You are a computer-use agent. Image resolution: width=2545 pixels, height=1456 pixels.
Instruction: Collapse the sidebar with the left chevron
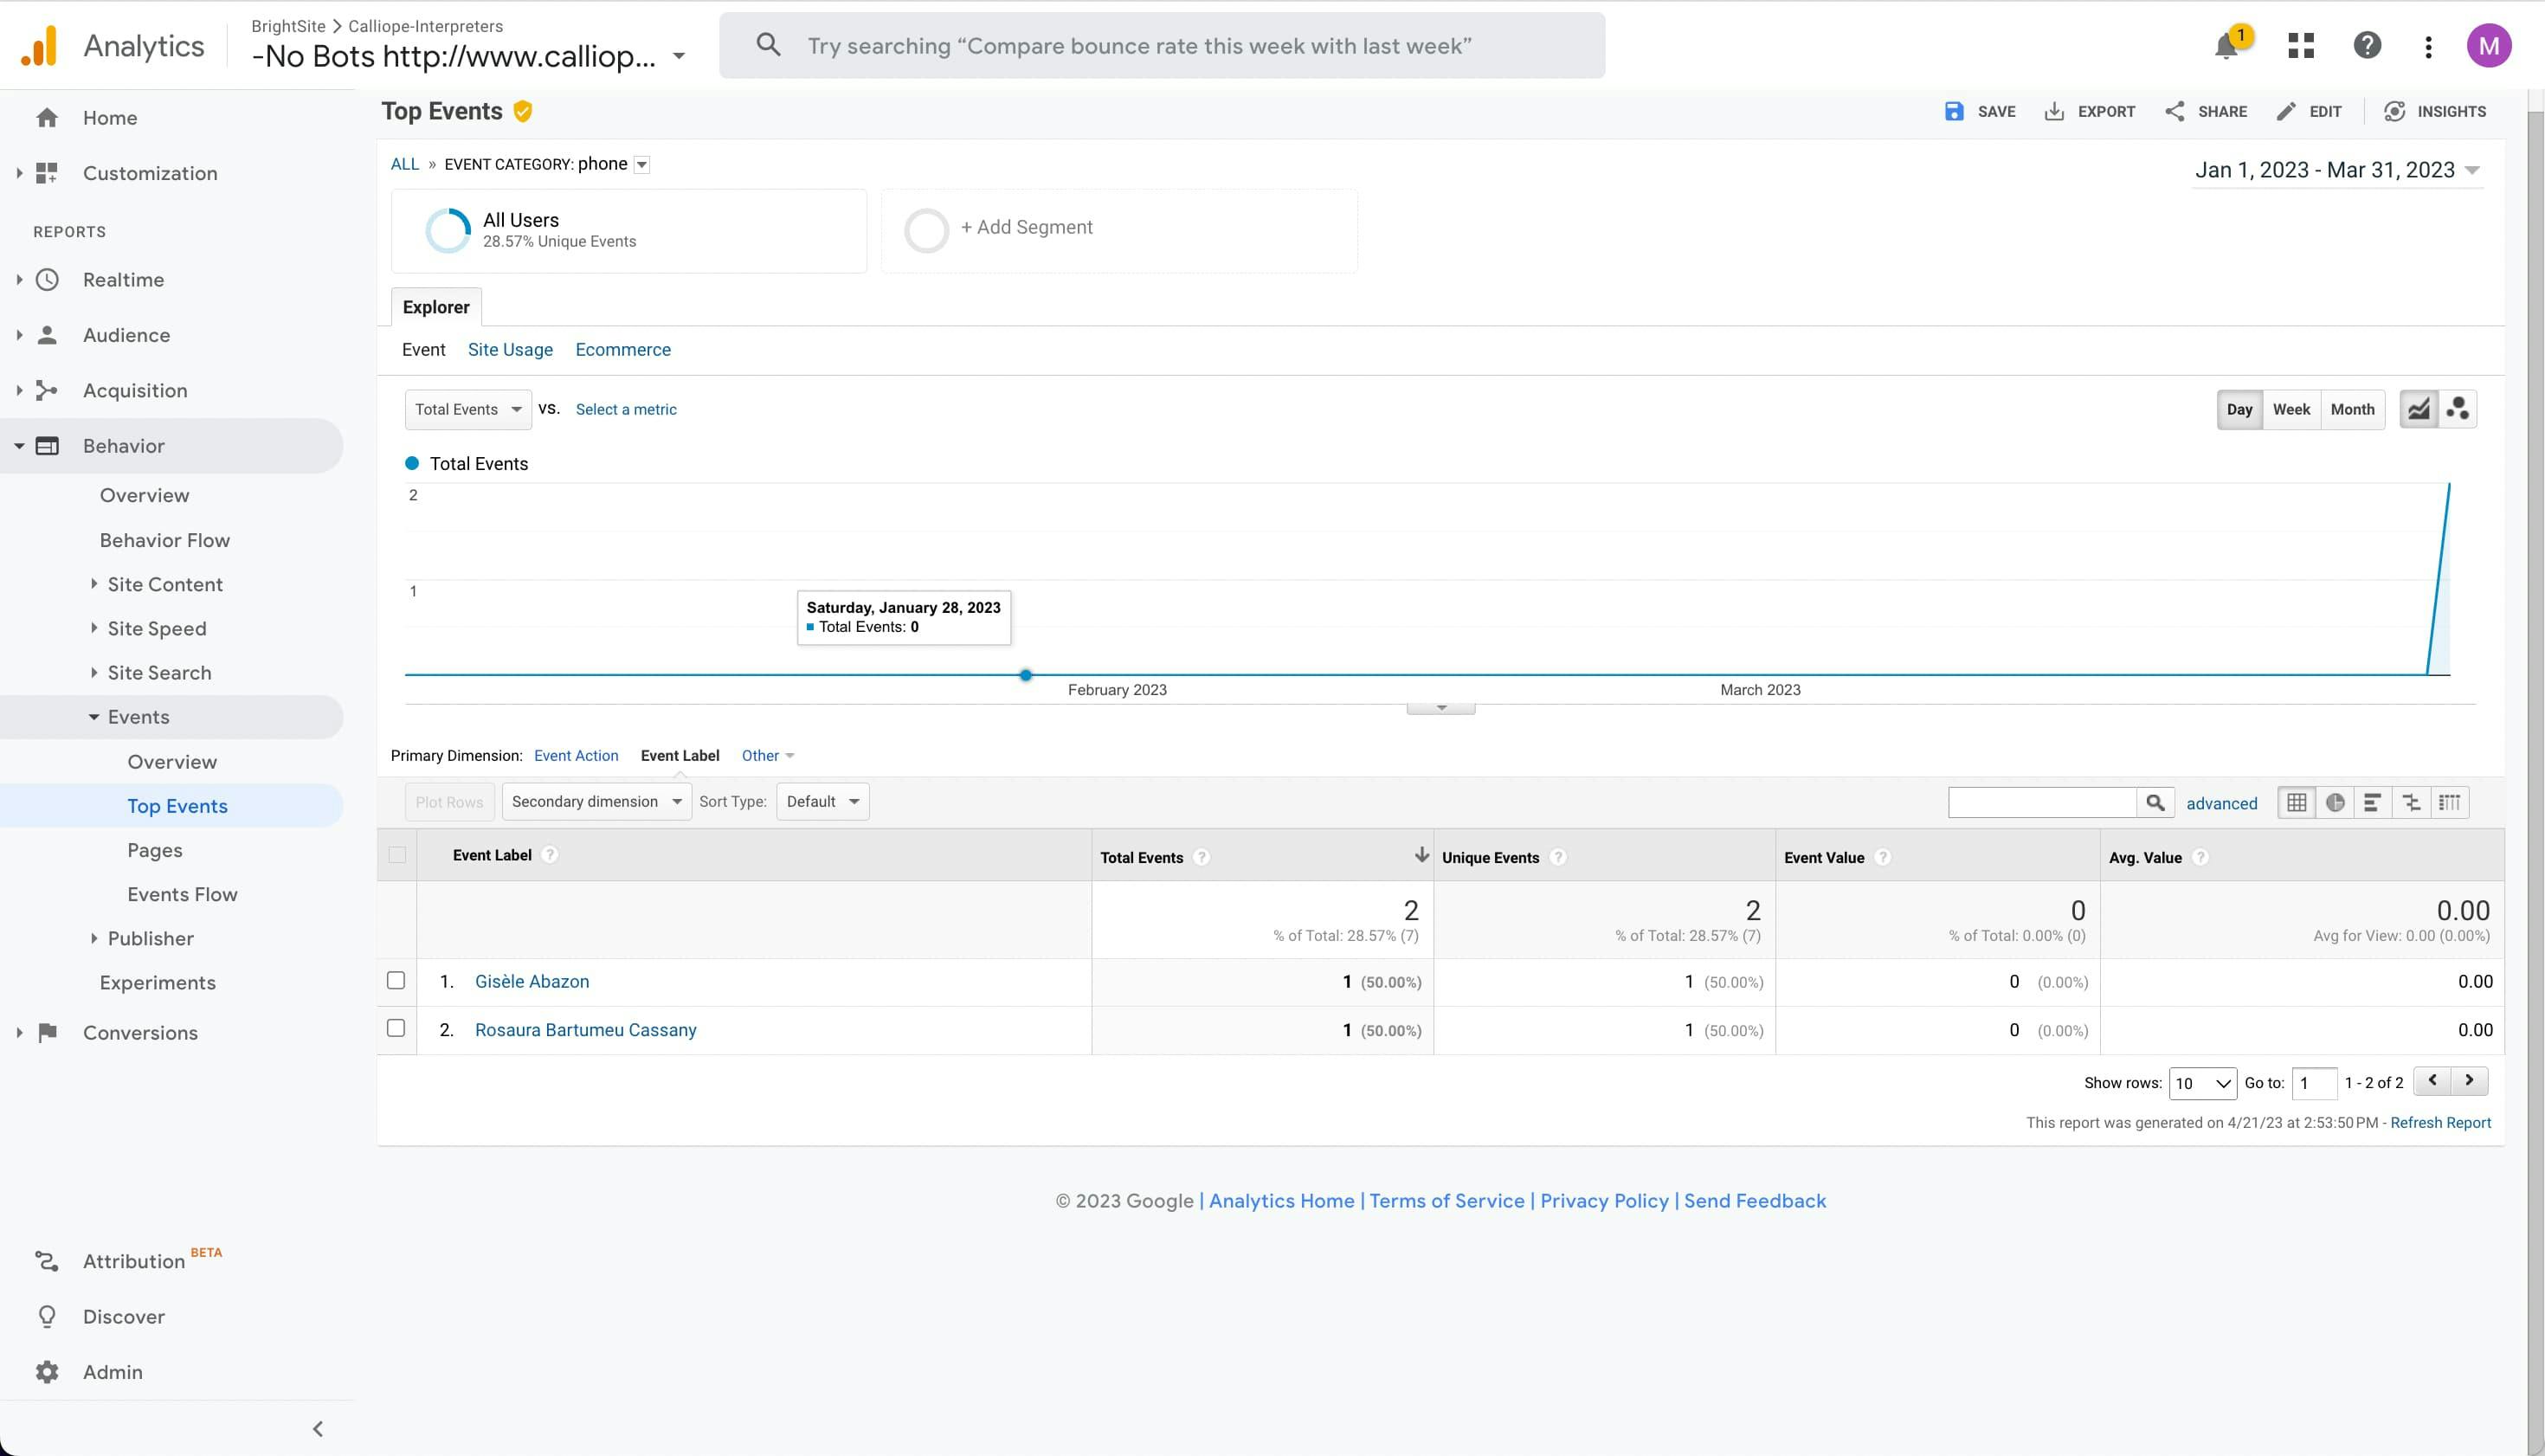click(x=318, y=1428)
